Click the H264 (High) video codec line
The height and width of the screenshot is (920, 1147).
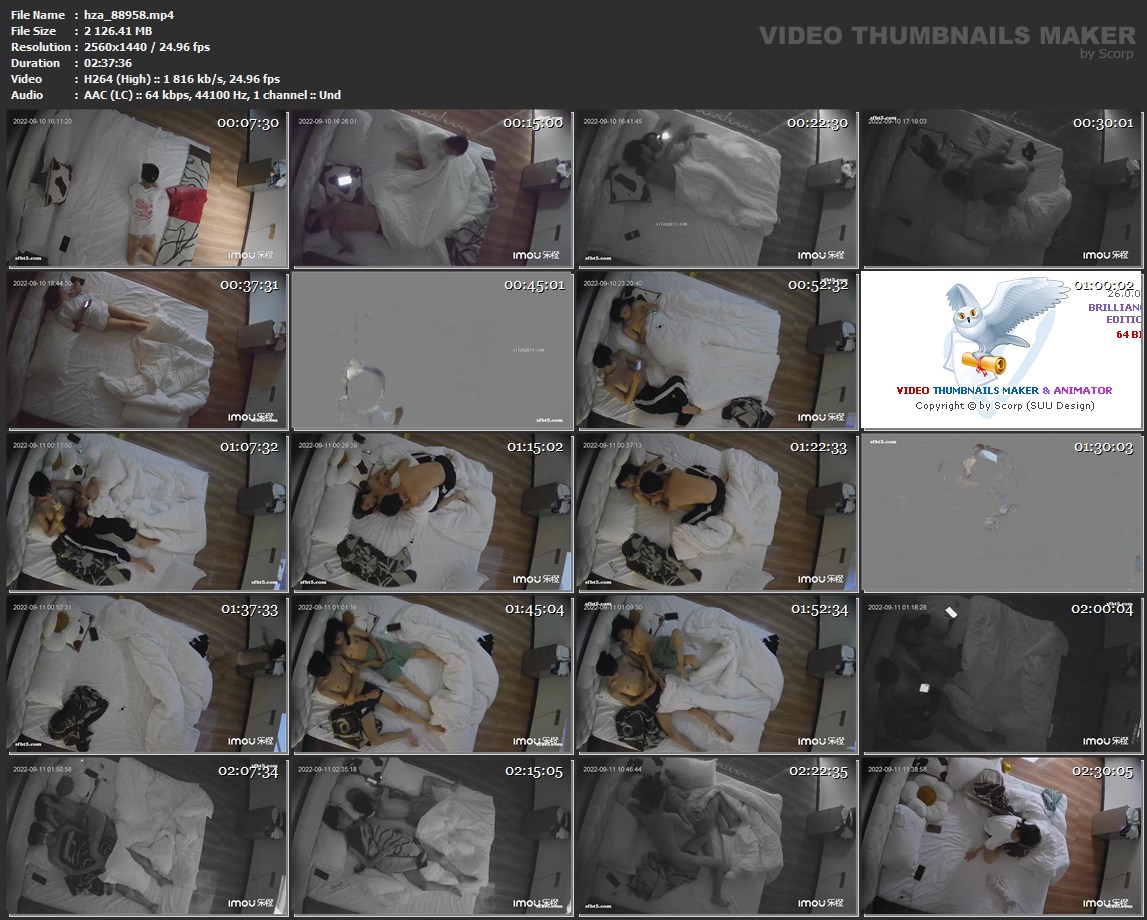click(x=182, y=79)
